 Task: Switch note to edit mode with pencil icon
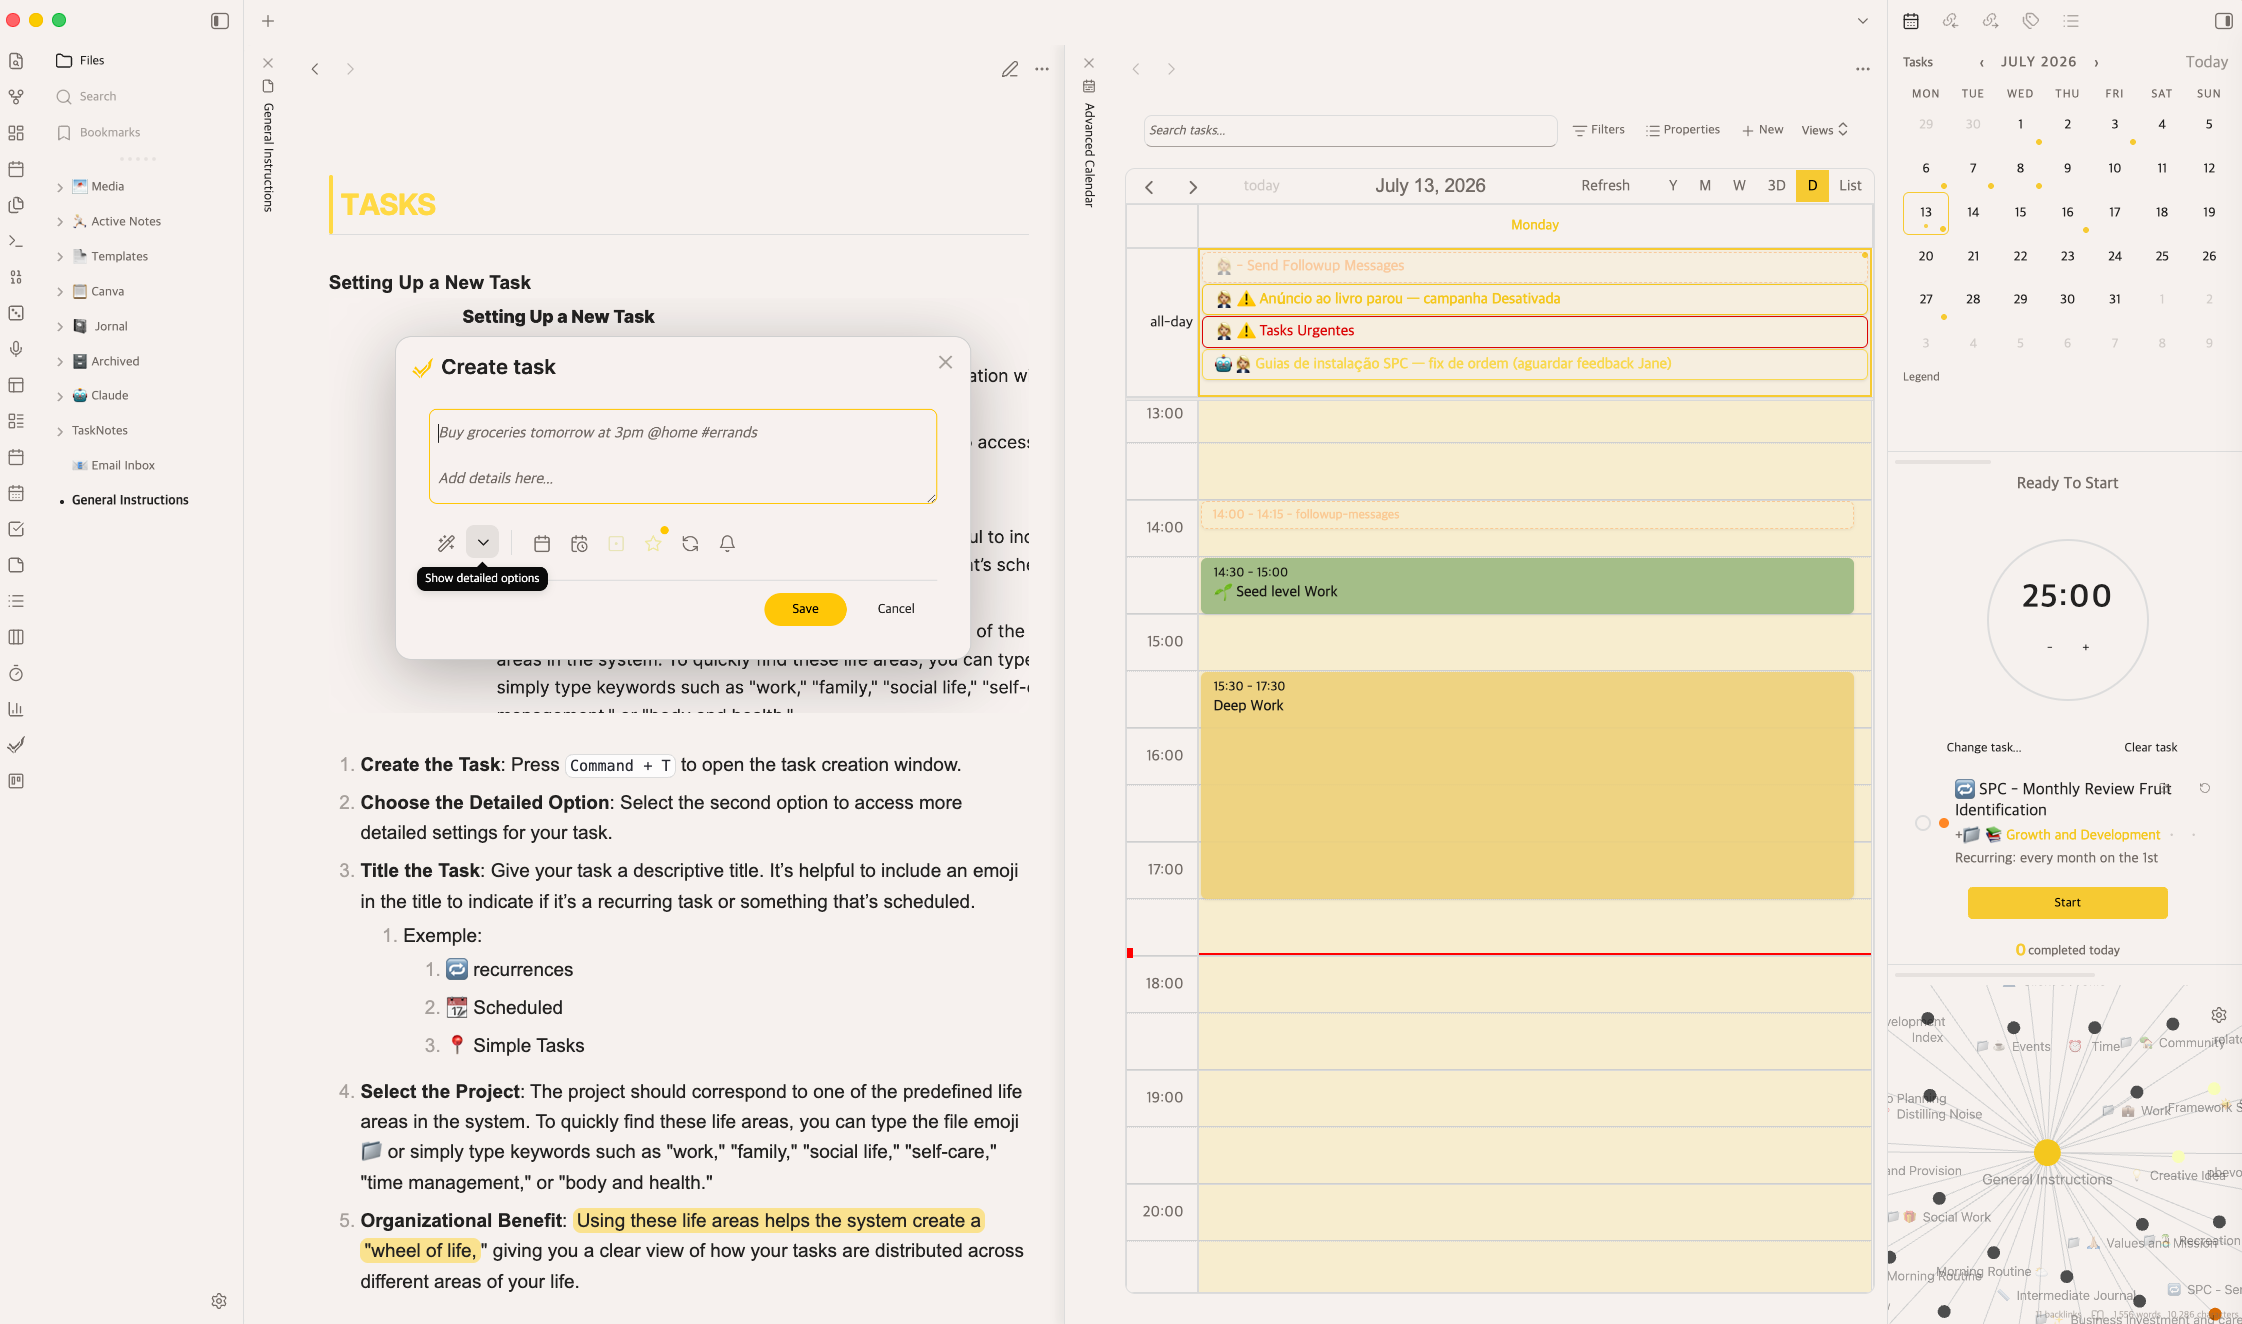(x=1010, y=69)
